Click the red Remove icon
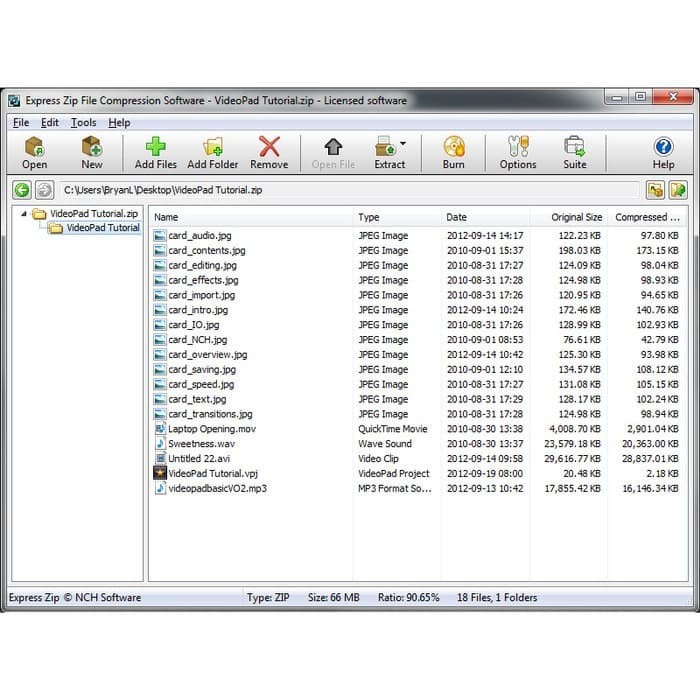The height and width of the screenshot is (700, 700). (269, 147)
